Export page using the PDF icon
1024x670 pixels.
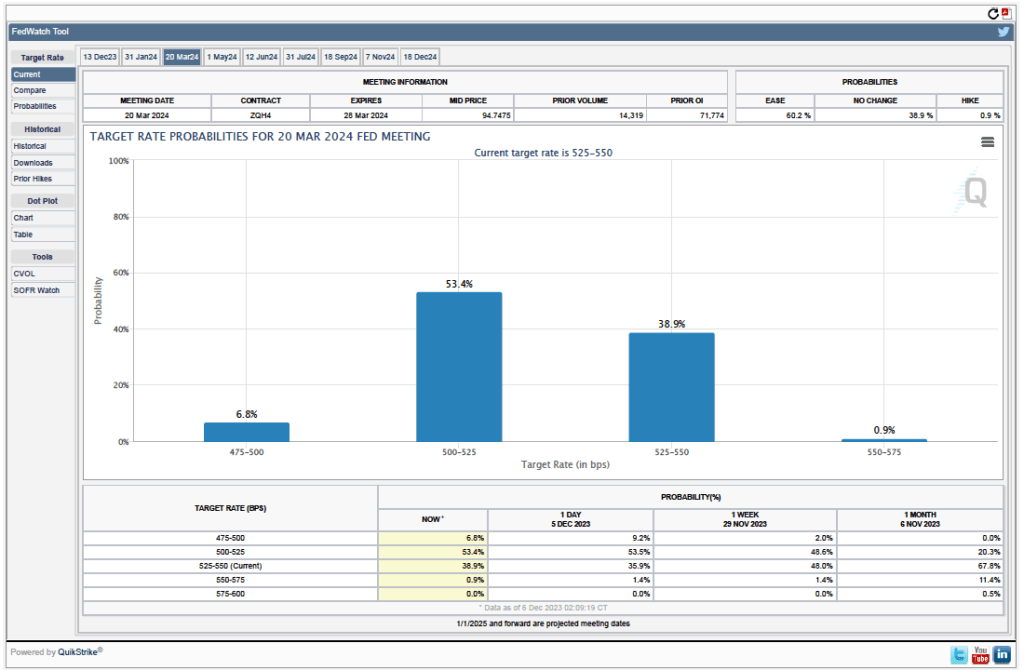(x=1006, y=13)
